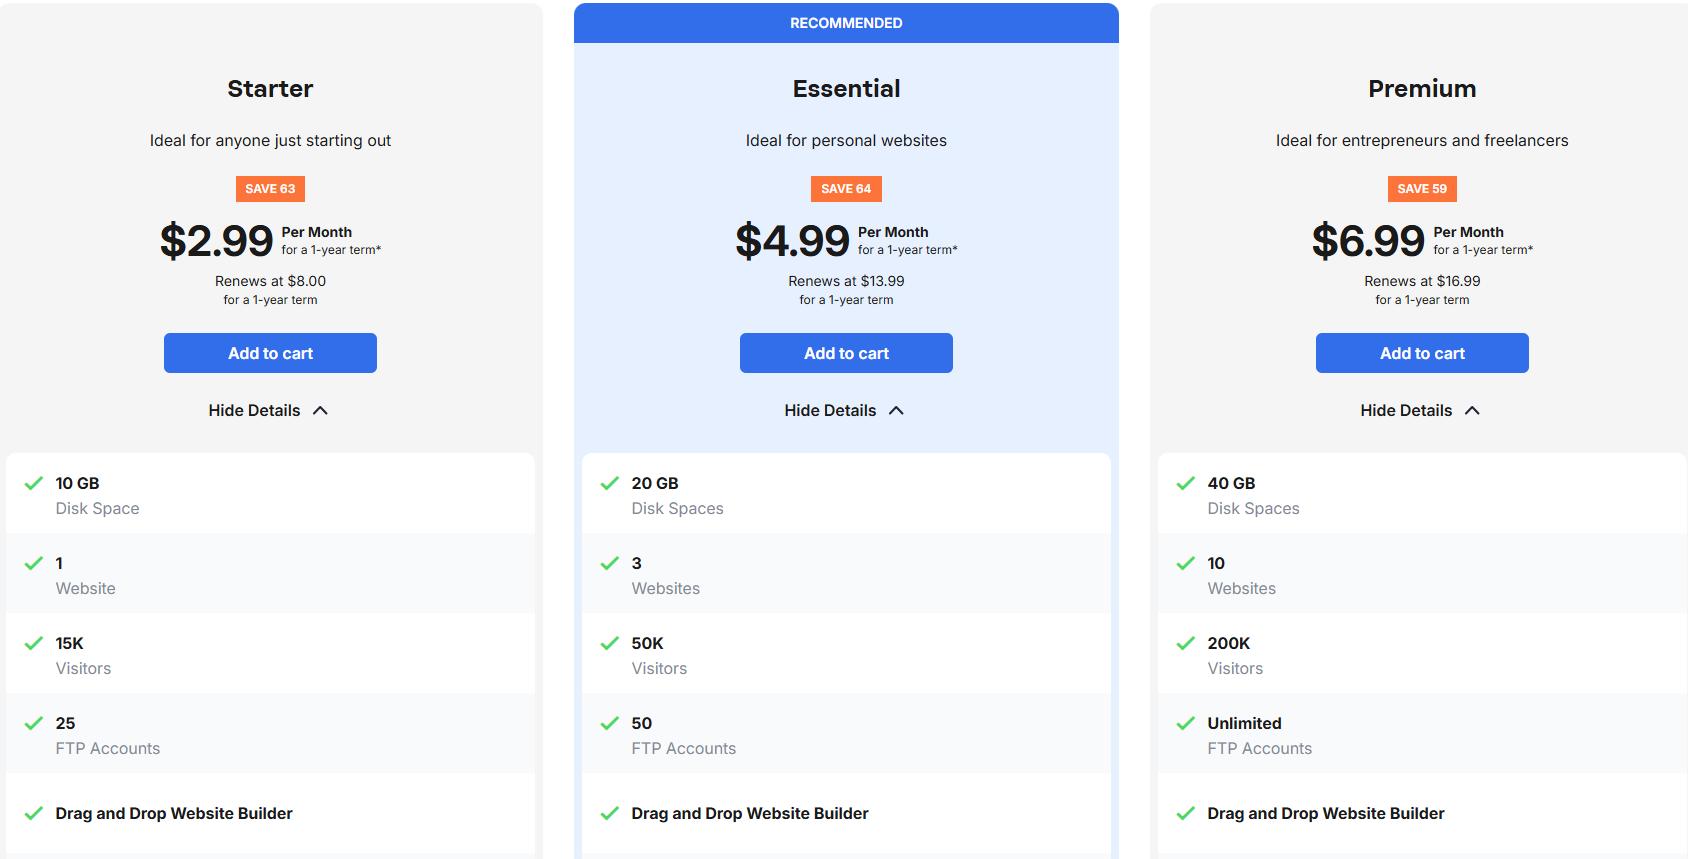Screen dimensions: 1688x859
Task: Collapse the Essential plan Hide Details chevron
Action: coord(896,410)
